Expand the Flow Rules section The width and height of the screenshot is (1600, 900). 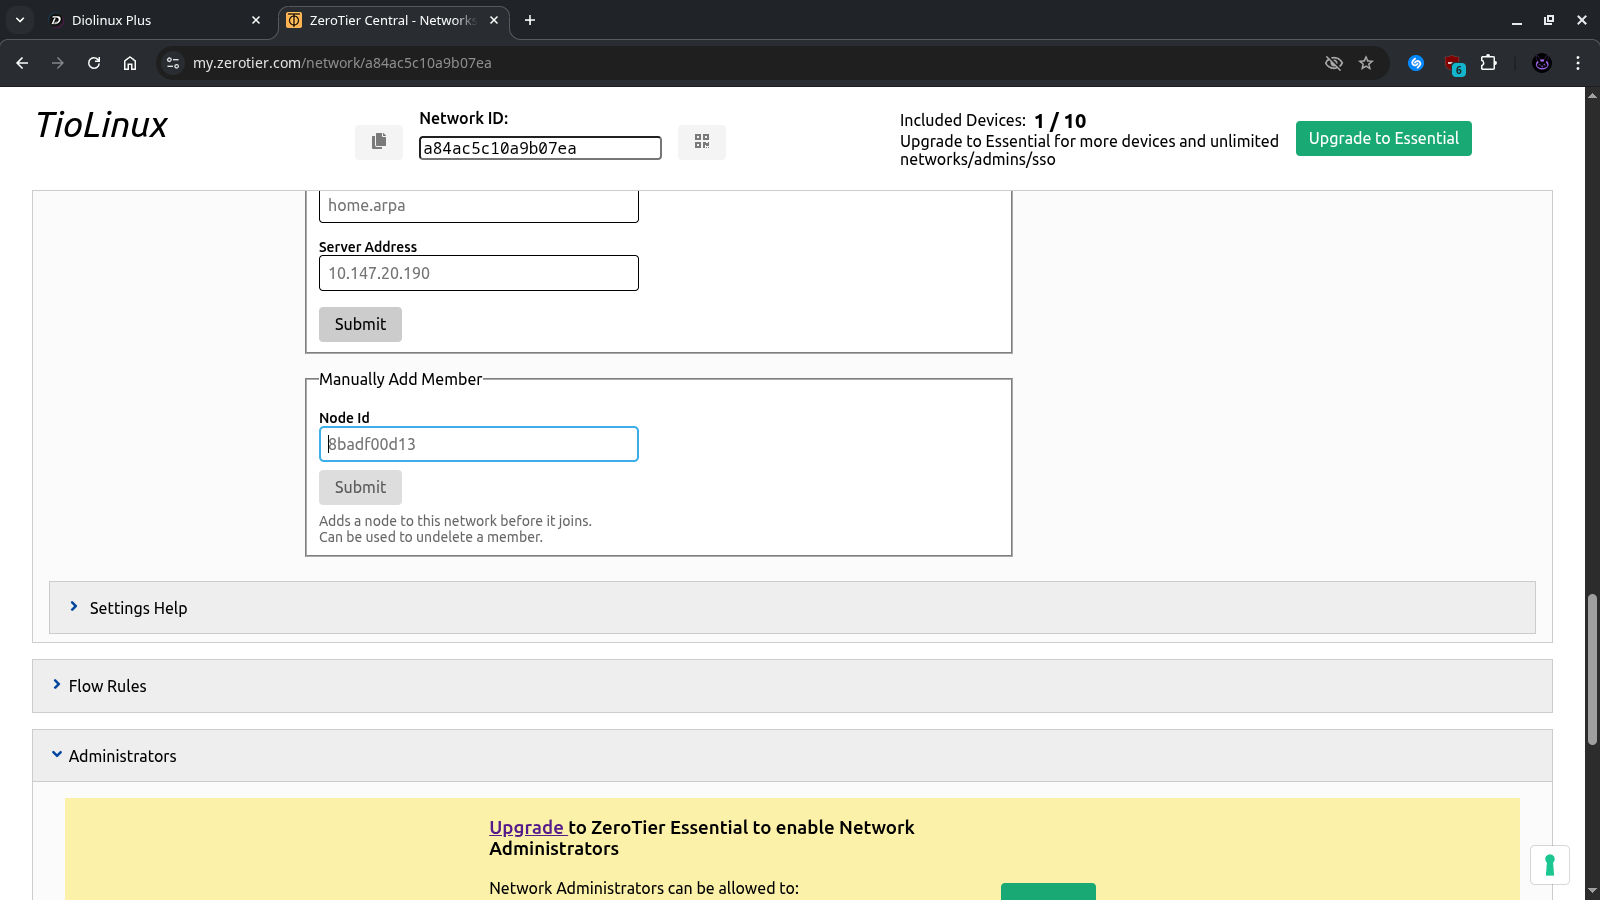pyautogui.click(x=107, y=686)
